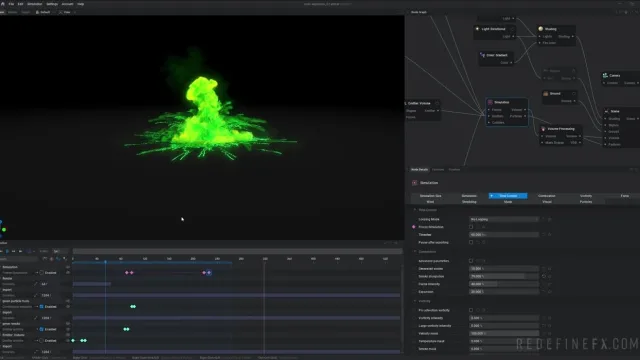Image resolution: width=640 pixels, height=360 pixels.
Task: Click the Camera node icon
Action: tap(605, 76)
